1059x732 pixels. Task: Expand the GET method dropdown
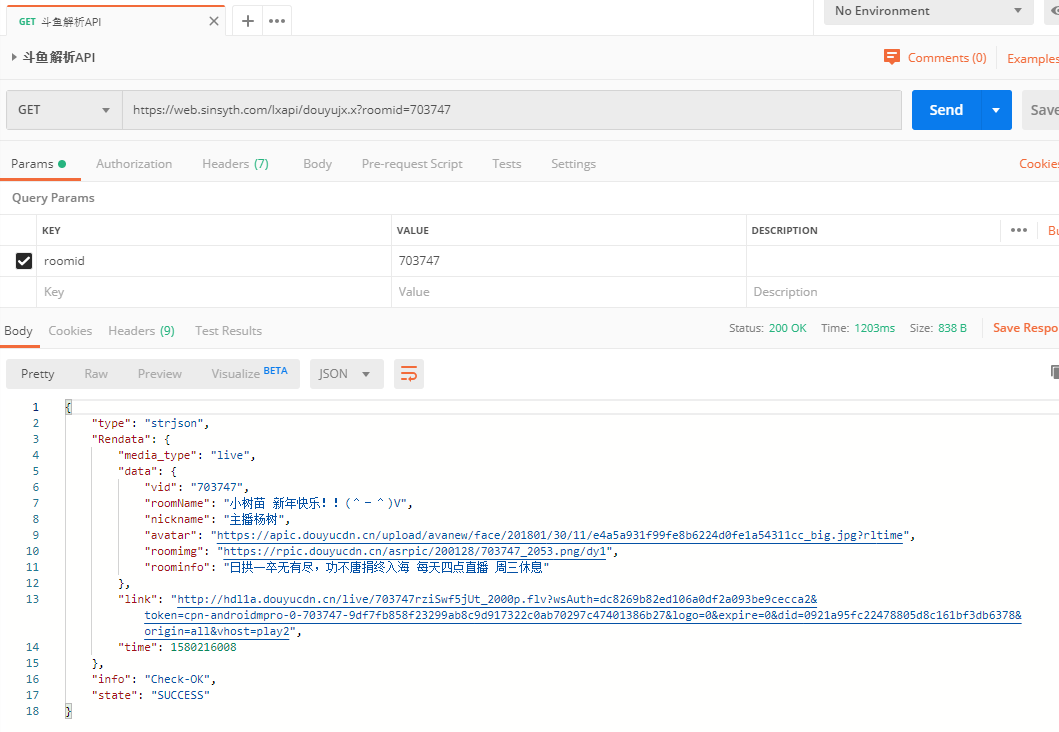(x=64, y=110)
